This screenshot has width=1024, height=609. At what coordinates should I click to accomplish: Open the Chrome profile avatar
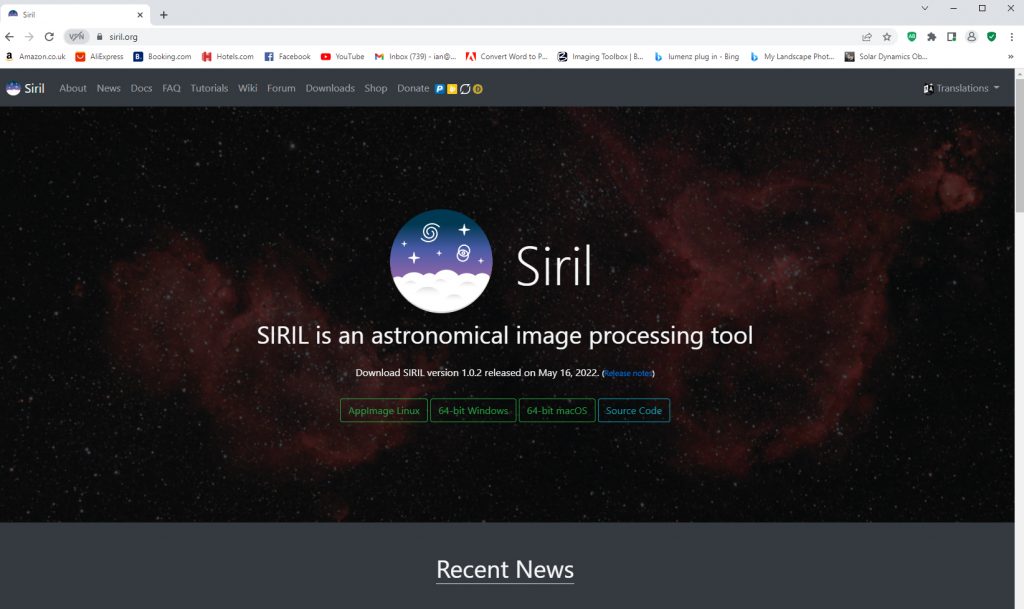[972, 37]
